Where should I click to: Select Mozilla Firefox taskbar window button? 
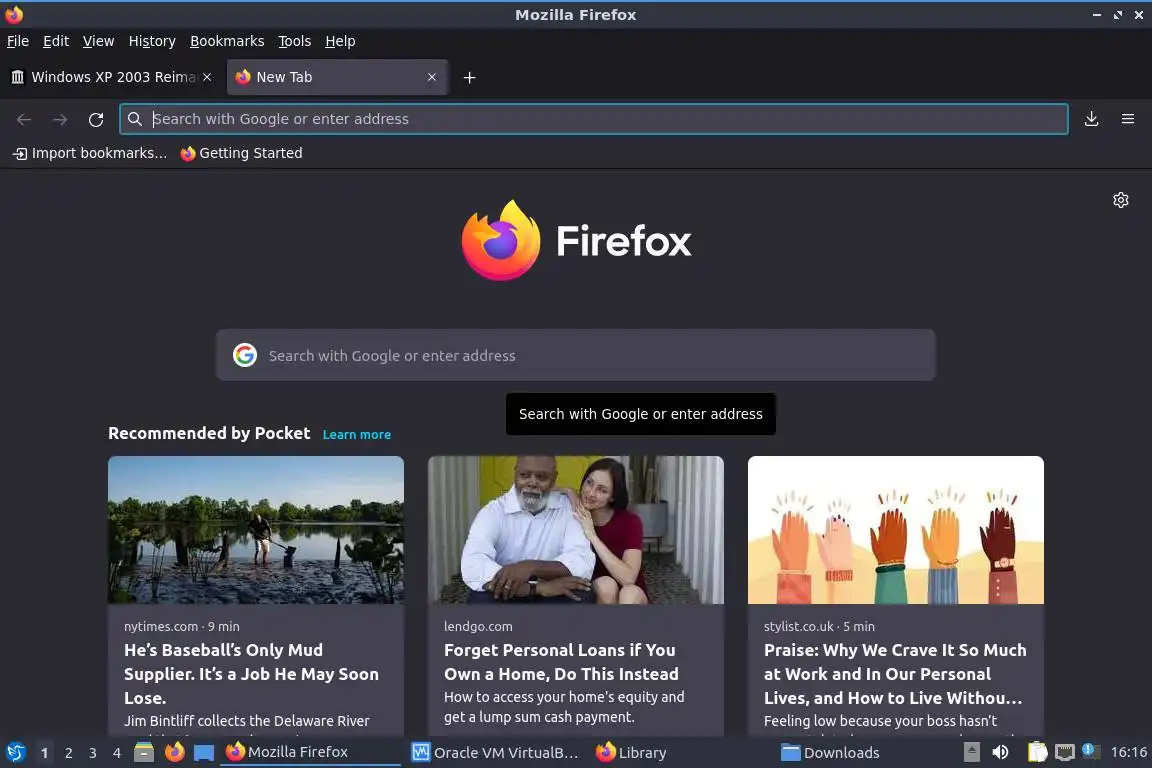coord(310,753)
